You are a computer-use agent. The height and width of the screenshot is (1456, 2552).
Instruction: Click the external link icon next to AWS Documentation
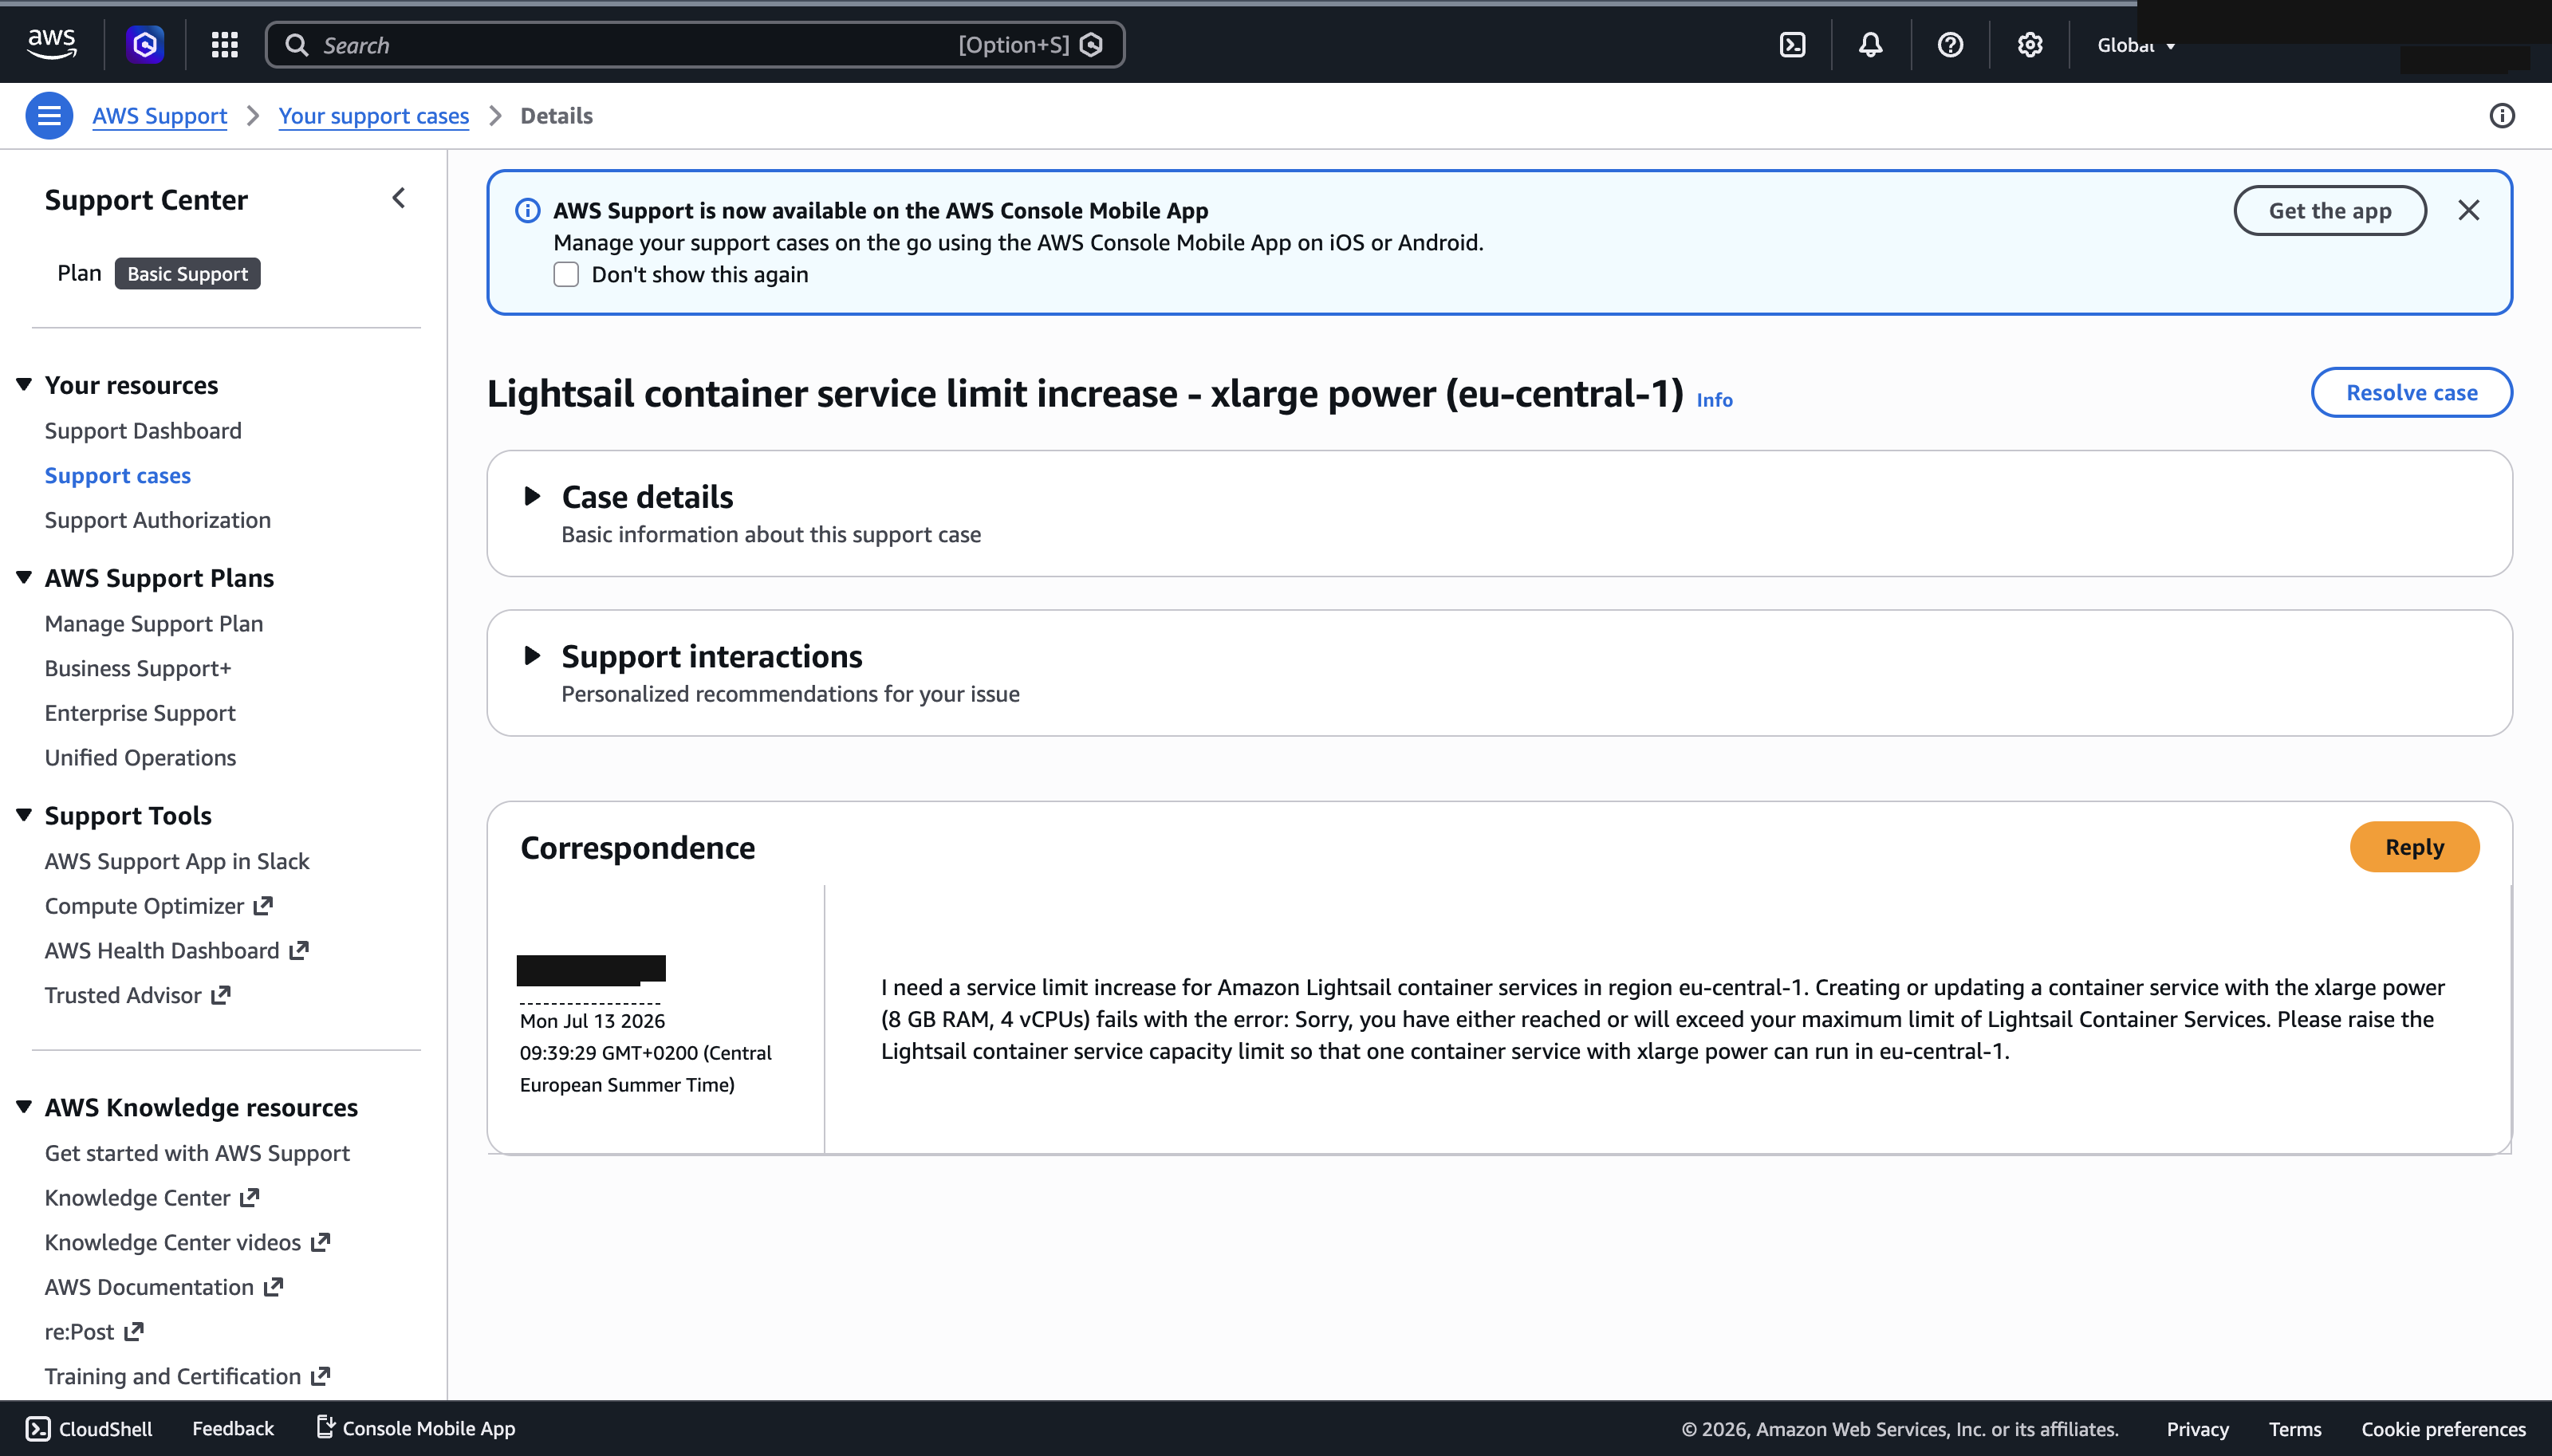coord(274,1287)
